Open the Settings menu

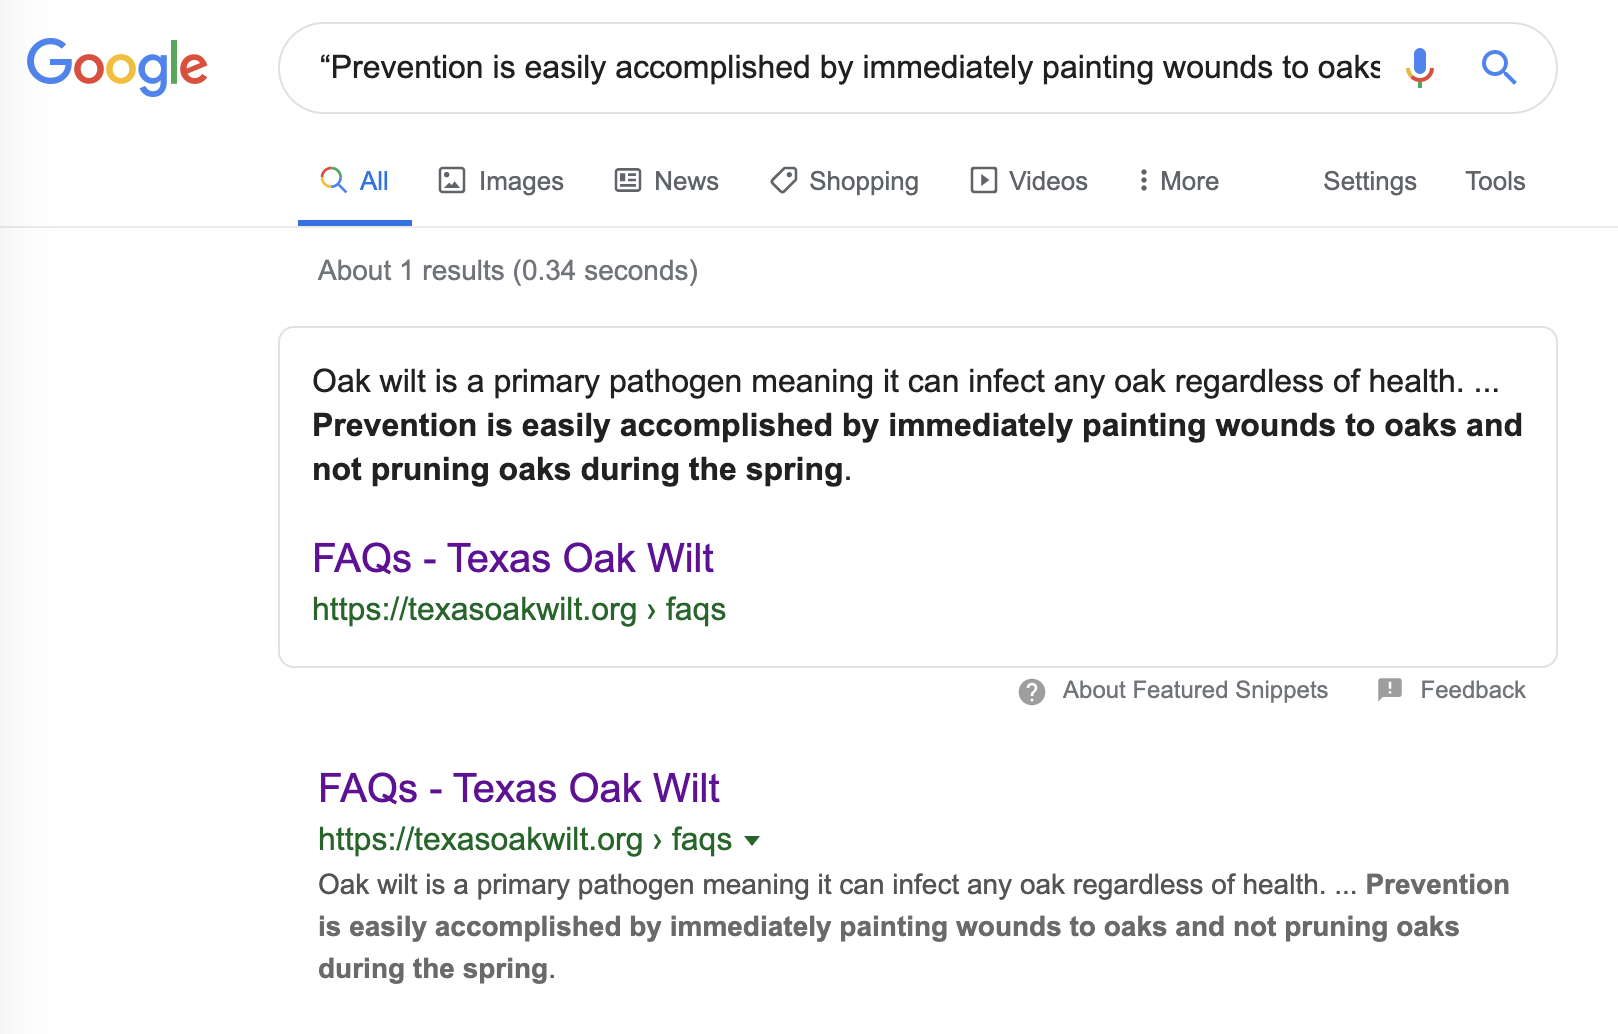(x=1369, y=181)
